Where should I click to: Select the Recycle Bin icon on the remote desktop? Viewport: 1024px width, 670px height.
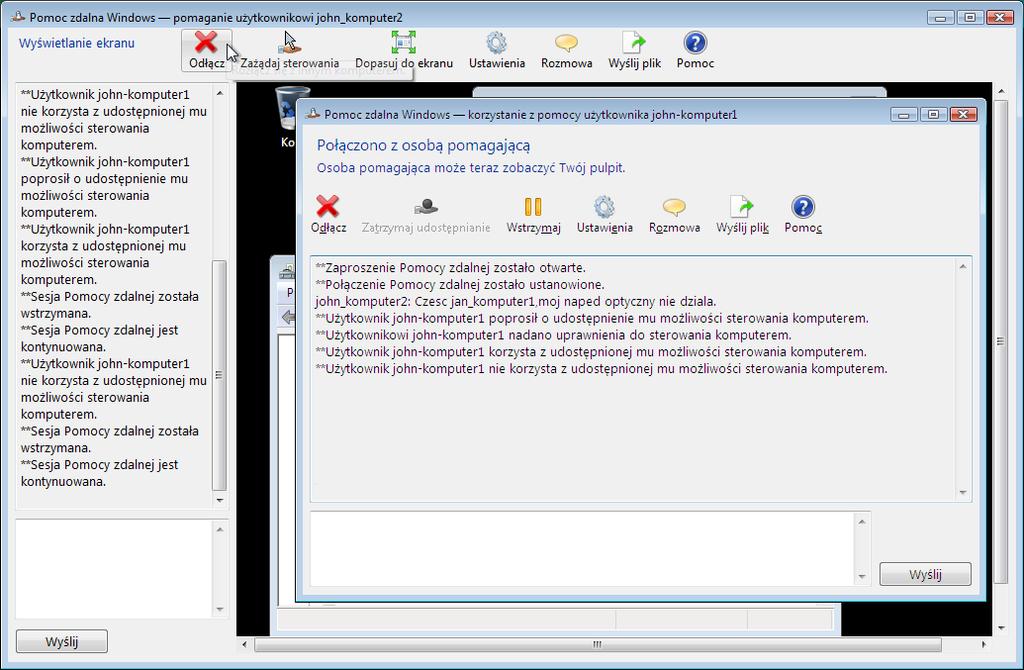coord(287,116)
